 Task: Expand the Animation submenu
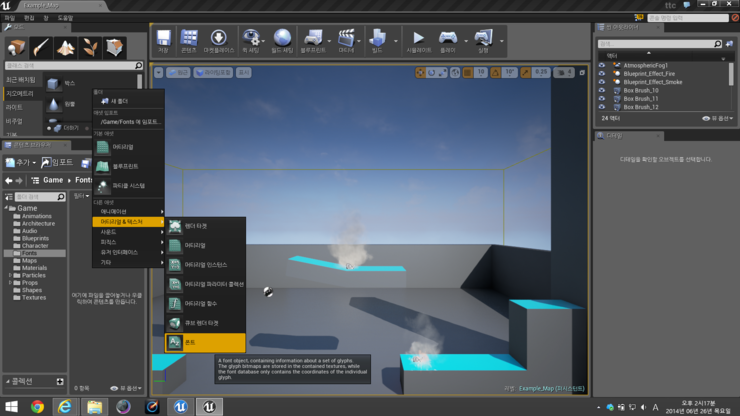128,212
